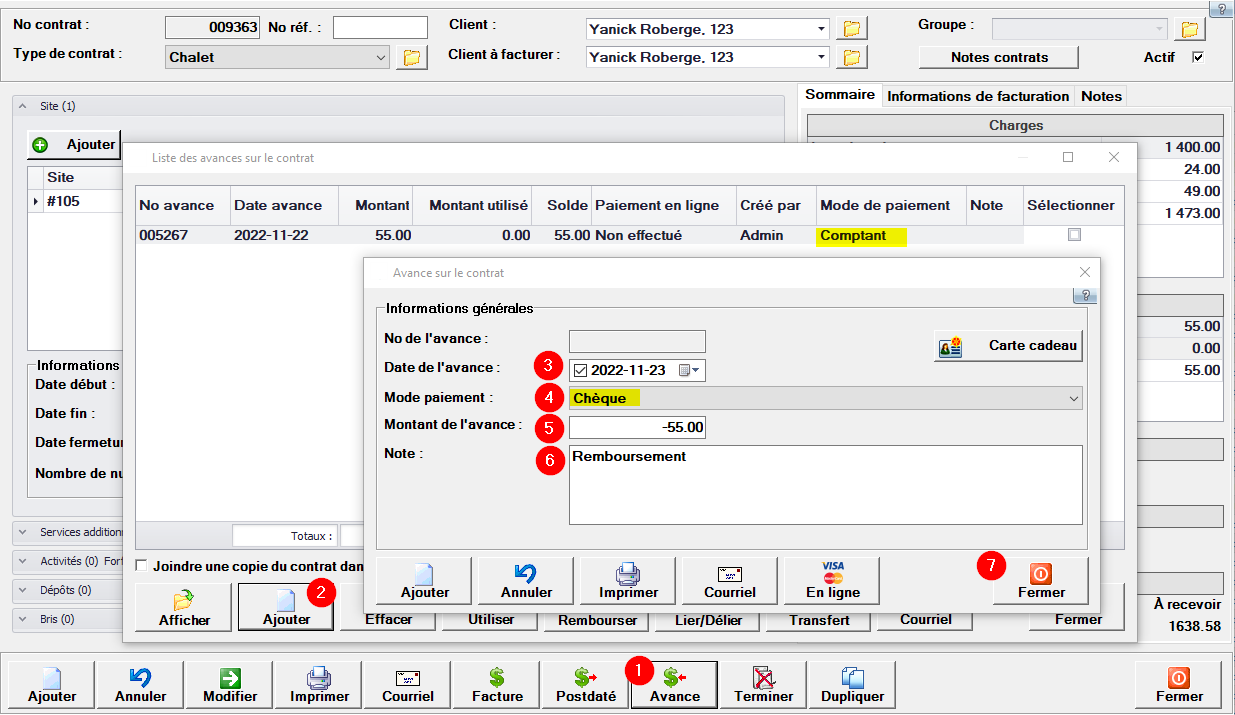Click Imprimer in the main bottom toolbar
The image size is (1235, 715).
[x=319, y=685]
